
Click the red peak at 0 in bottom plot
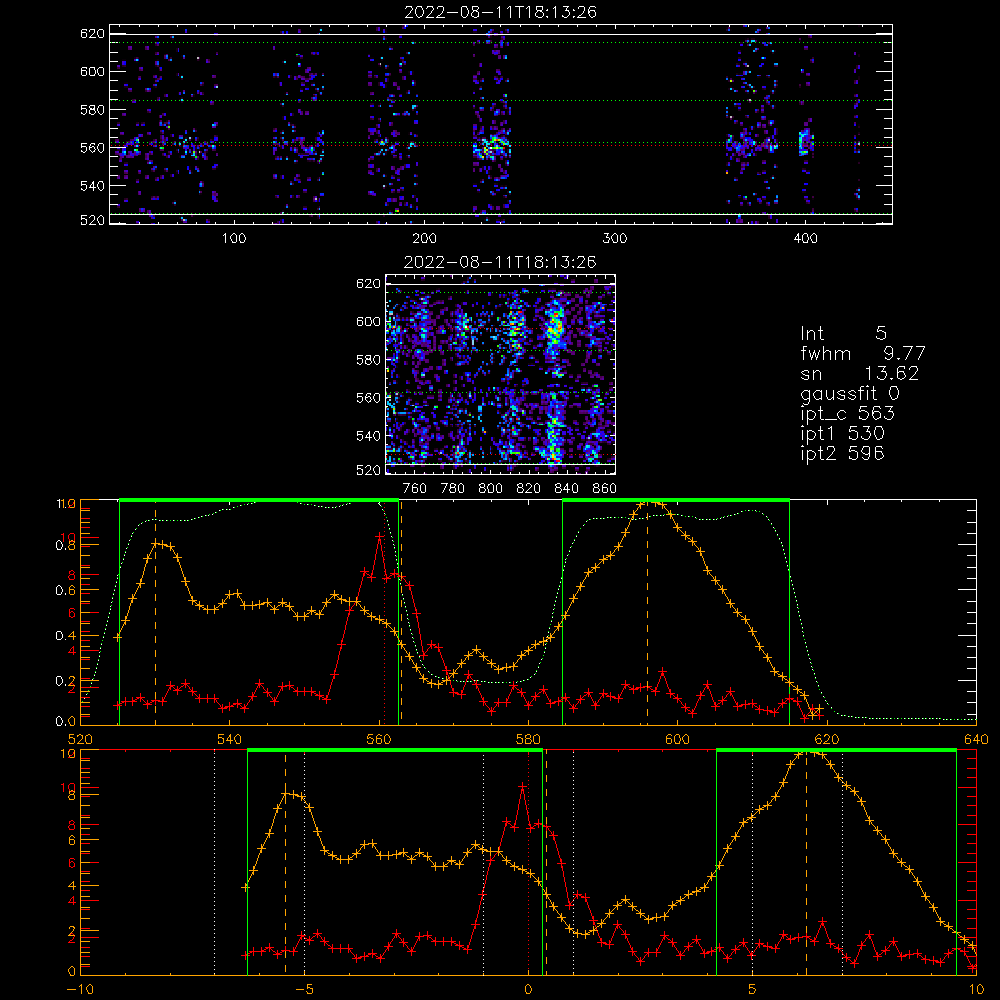pos(522,787)
